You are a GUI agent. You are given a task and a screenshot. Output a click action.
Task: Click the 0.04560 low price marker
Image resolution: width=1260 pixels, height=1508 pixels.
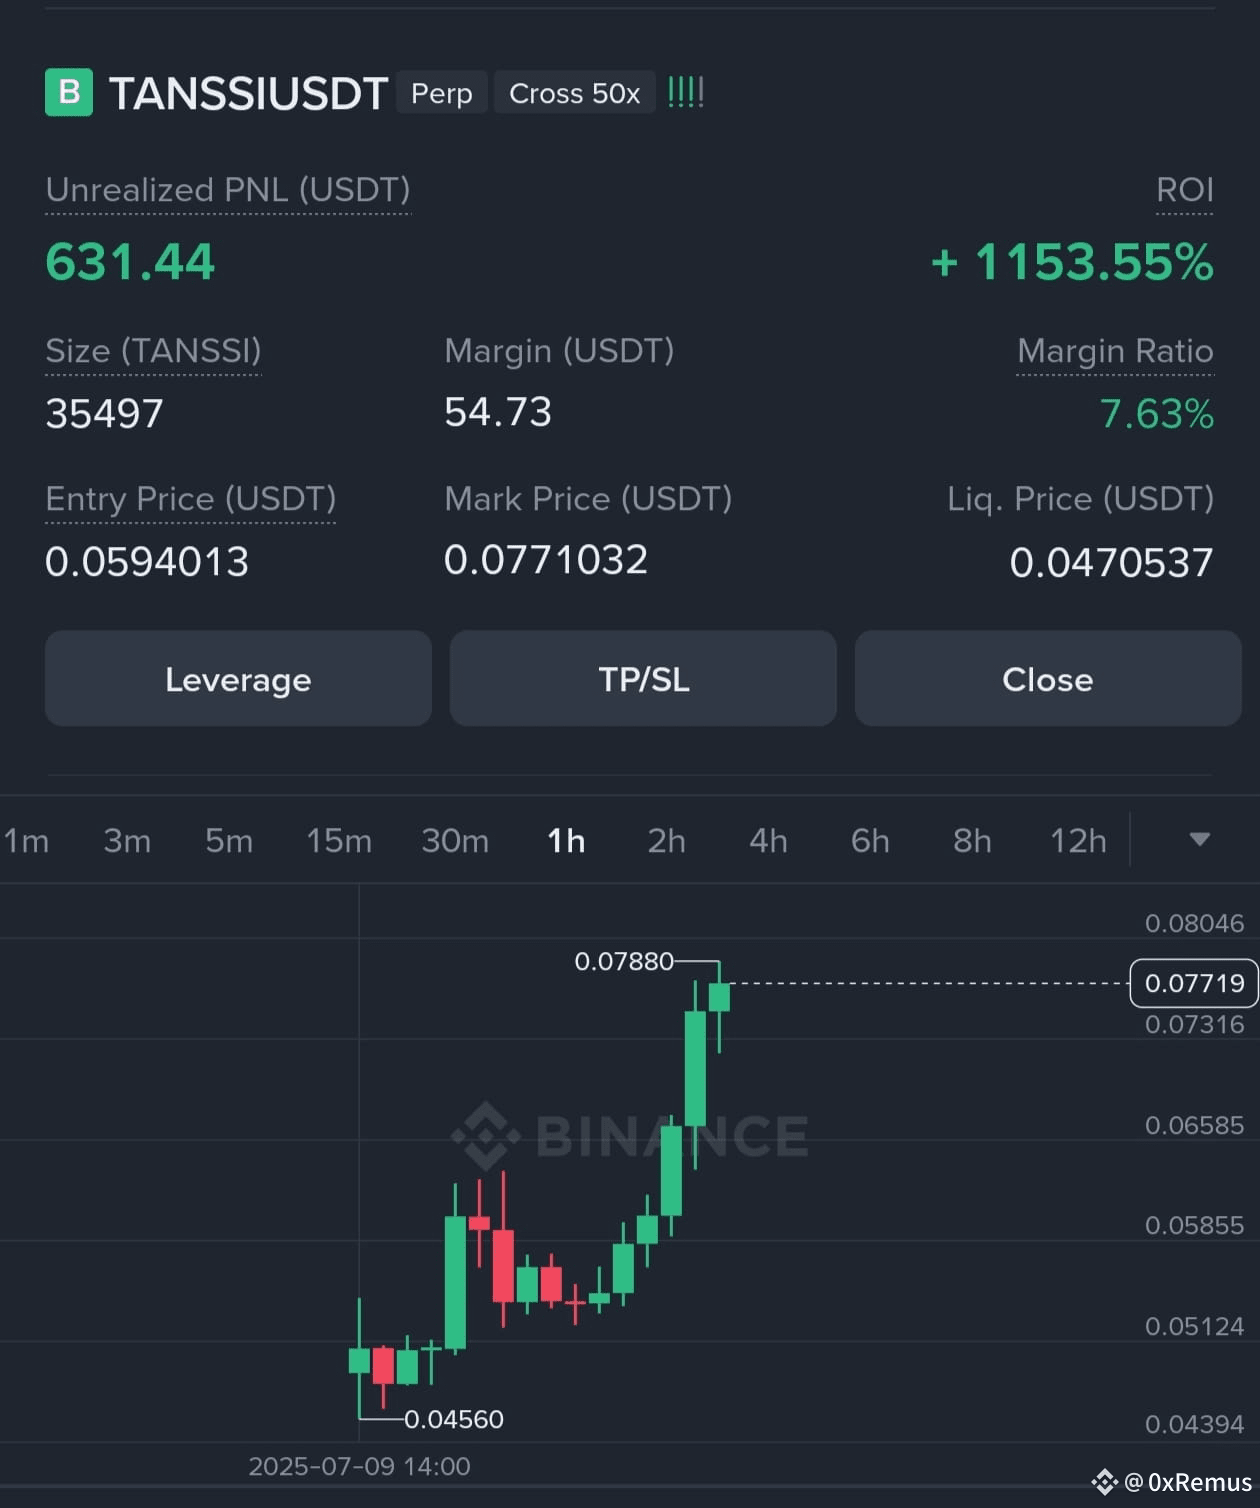[454, 1419]
